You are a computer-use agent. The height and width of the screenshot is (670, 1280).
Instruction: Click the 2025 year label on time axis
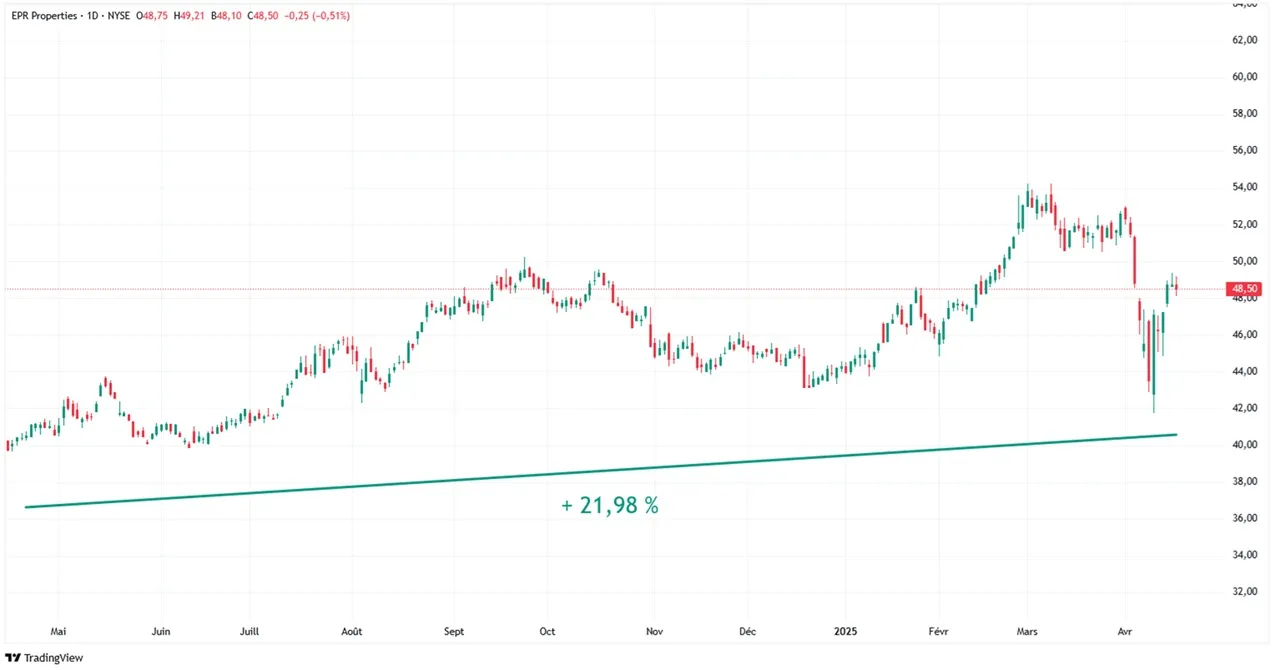coord(844,631)
